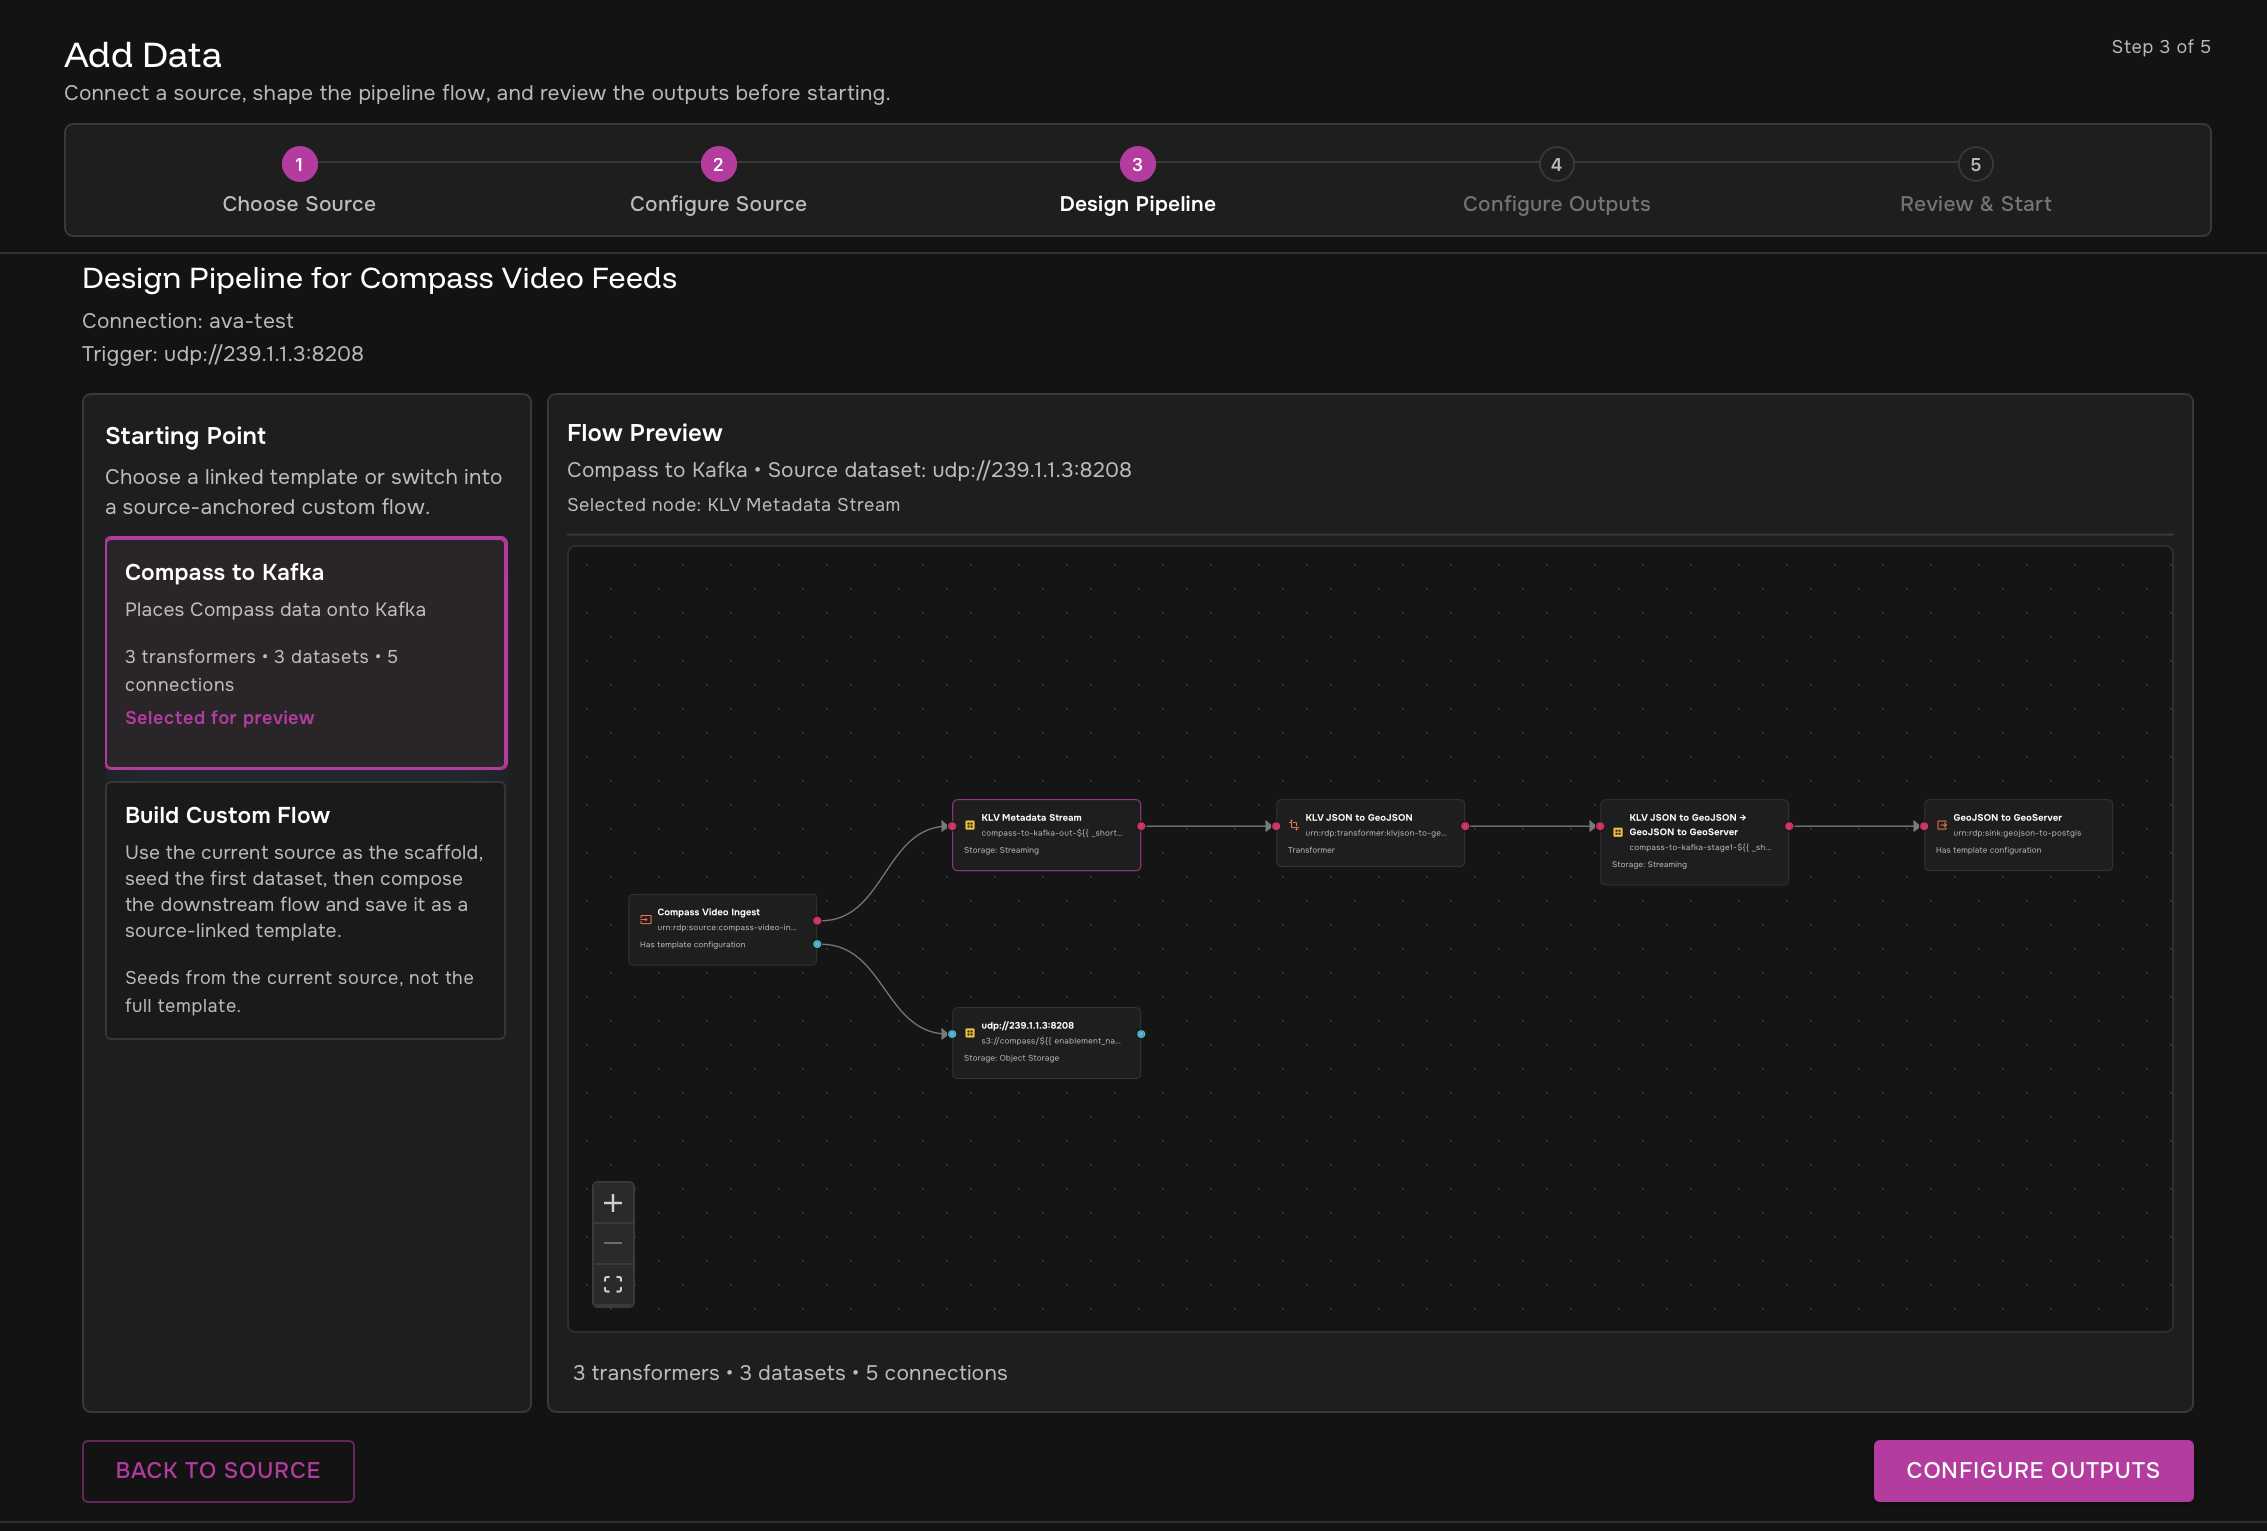Click flow summary '3 transformers • 3 datasets • 5 connections' below canvas
Image resolution: width=2267 pixels, height=1531 pixels.
pos(790,1373)
